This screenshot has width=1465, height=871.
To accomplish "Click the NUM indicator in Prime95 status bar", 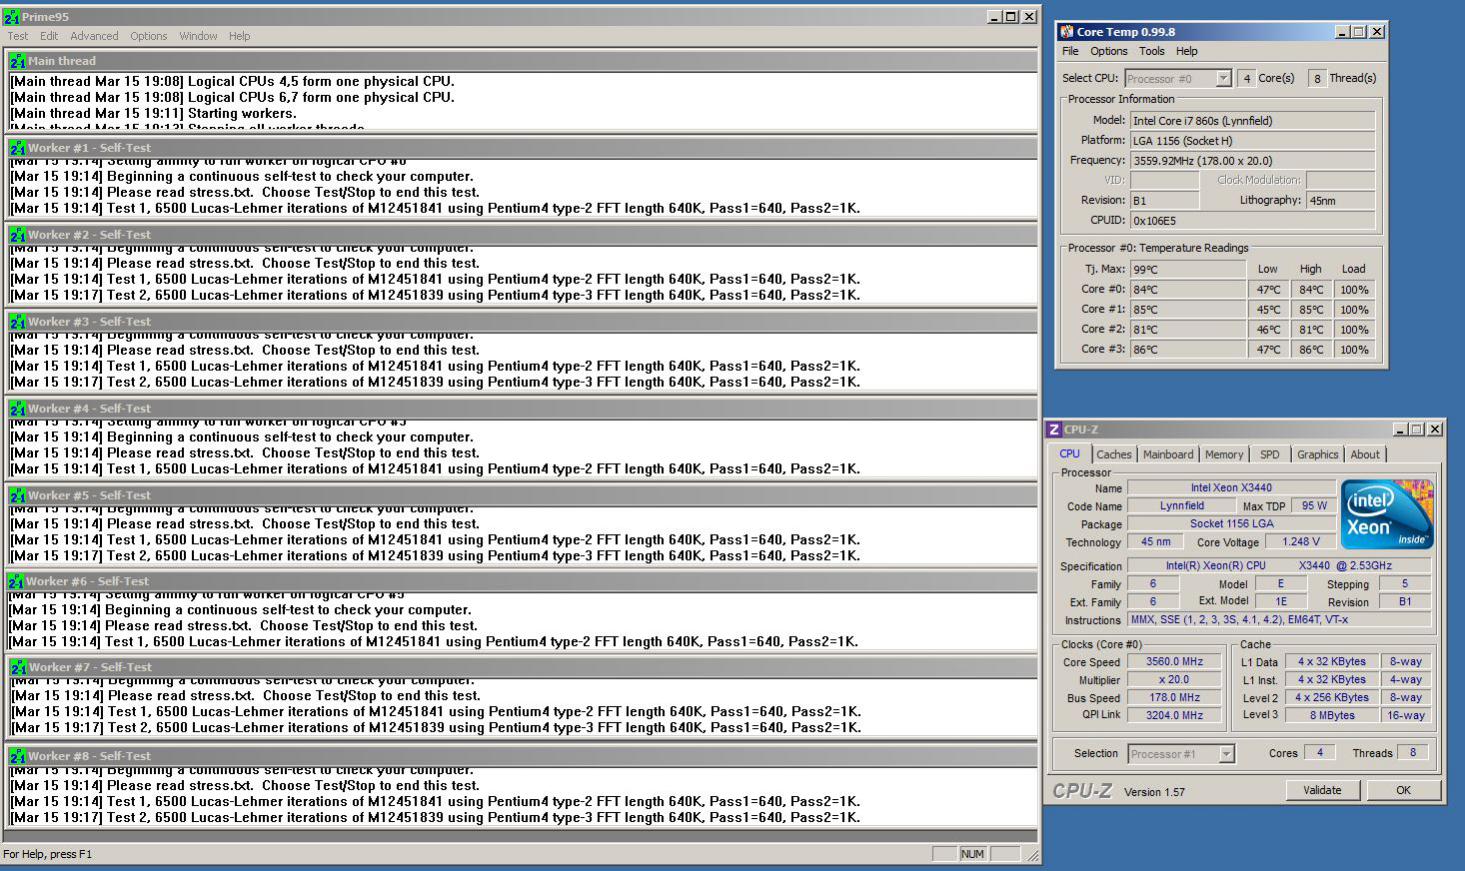I will click(972, 854).
